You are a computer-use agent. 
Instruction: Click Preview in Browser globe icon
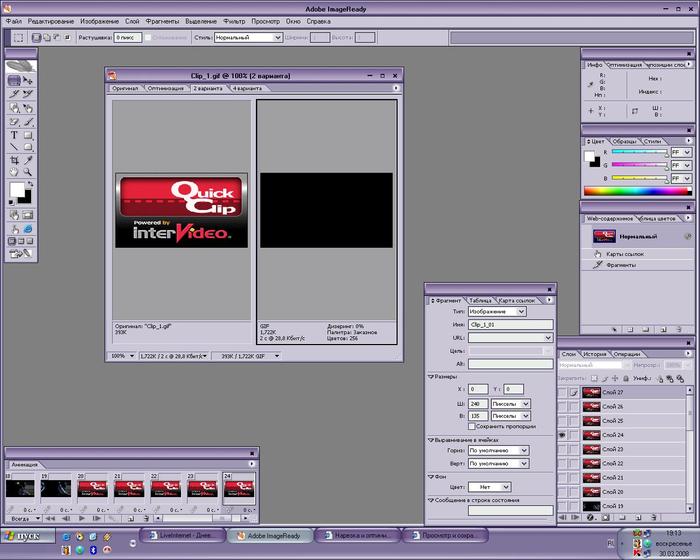coord(28,229)
